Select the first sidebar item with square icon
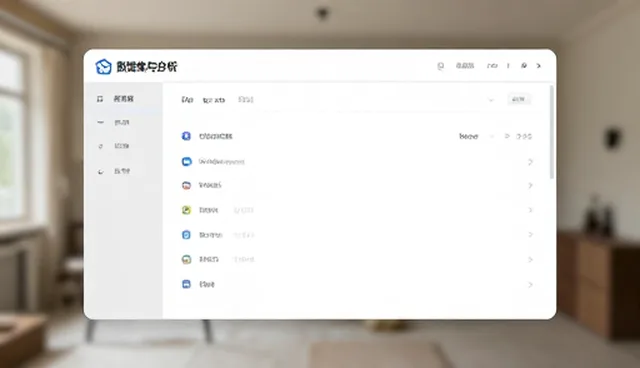Viewport: 640px width, 368px height. (x=122, y=99)
